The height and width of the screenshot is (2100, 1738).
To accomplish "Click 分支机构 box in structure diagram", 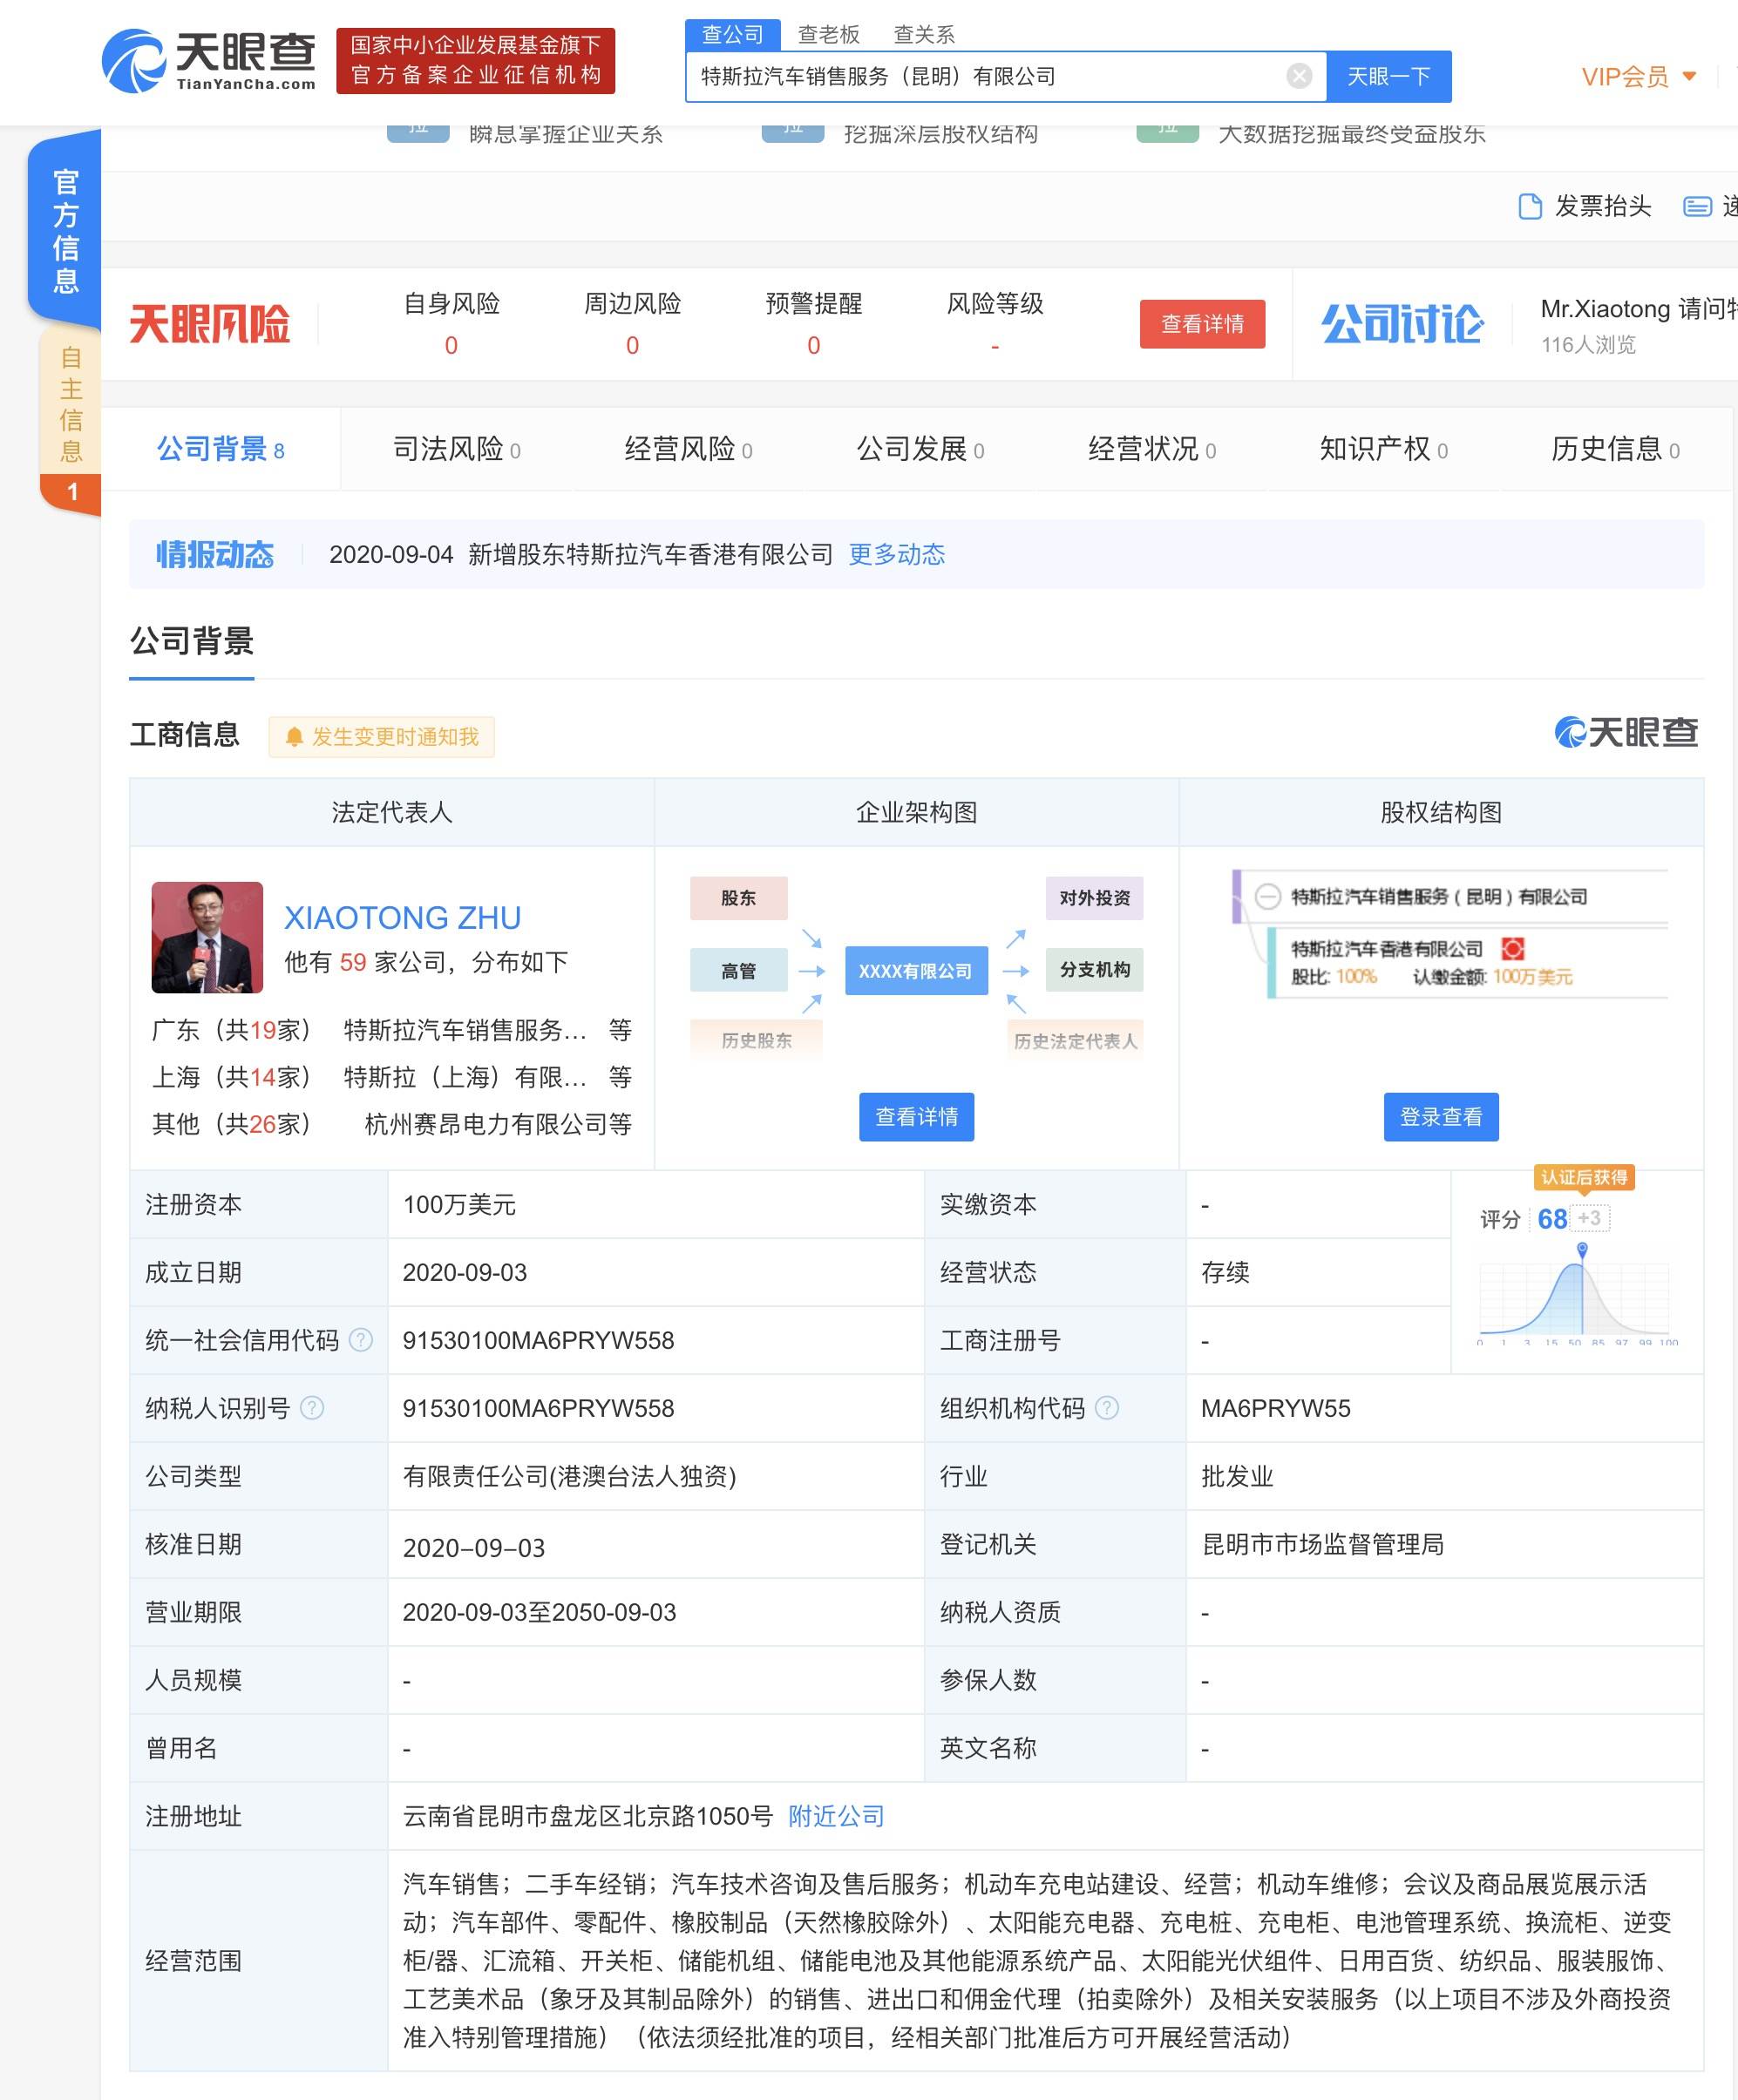I will (x=1095, y=970).
